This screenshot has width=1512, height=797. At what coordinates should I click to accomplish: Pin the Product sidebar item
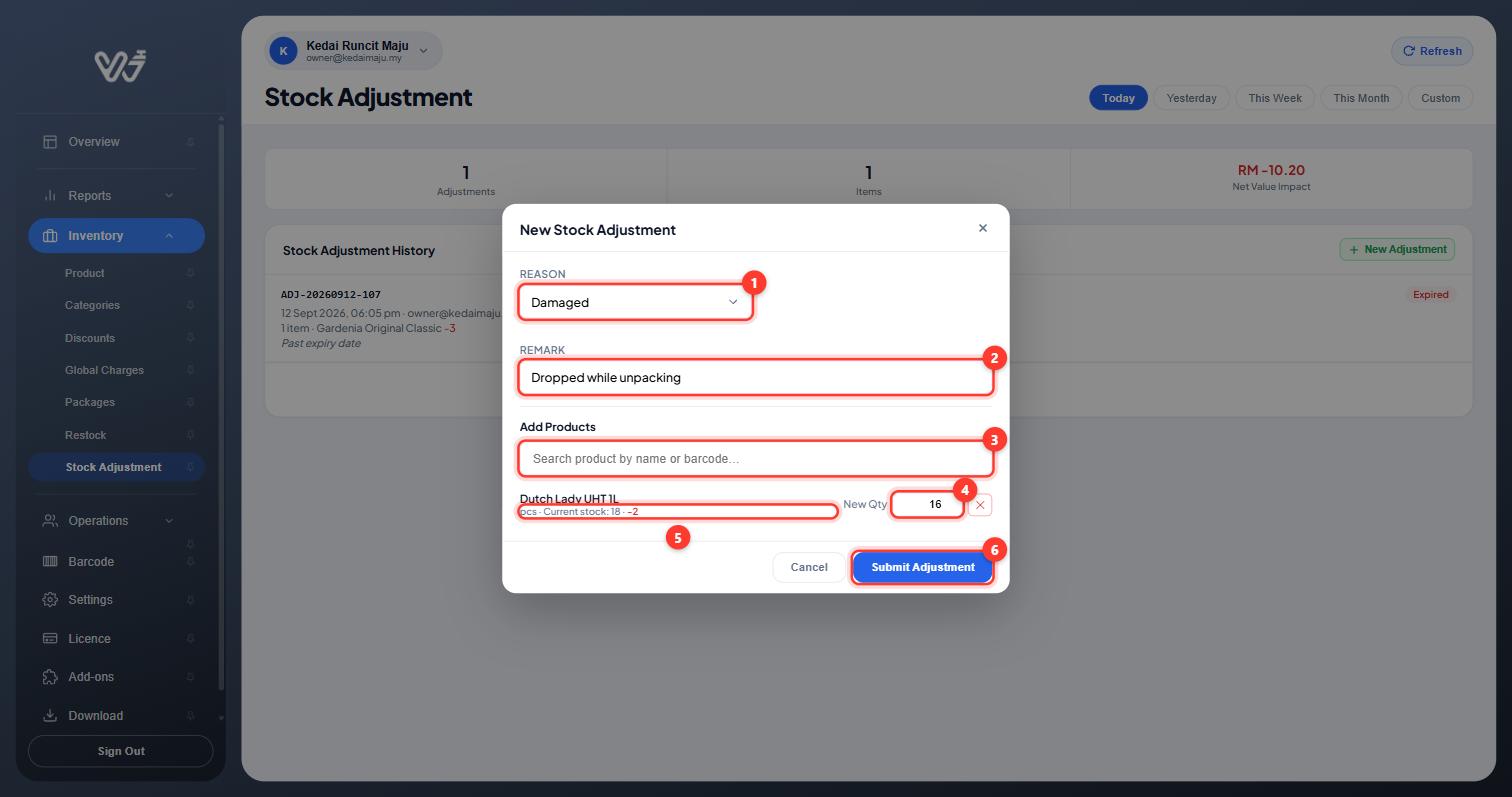[190, 273]
